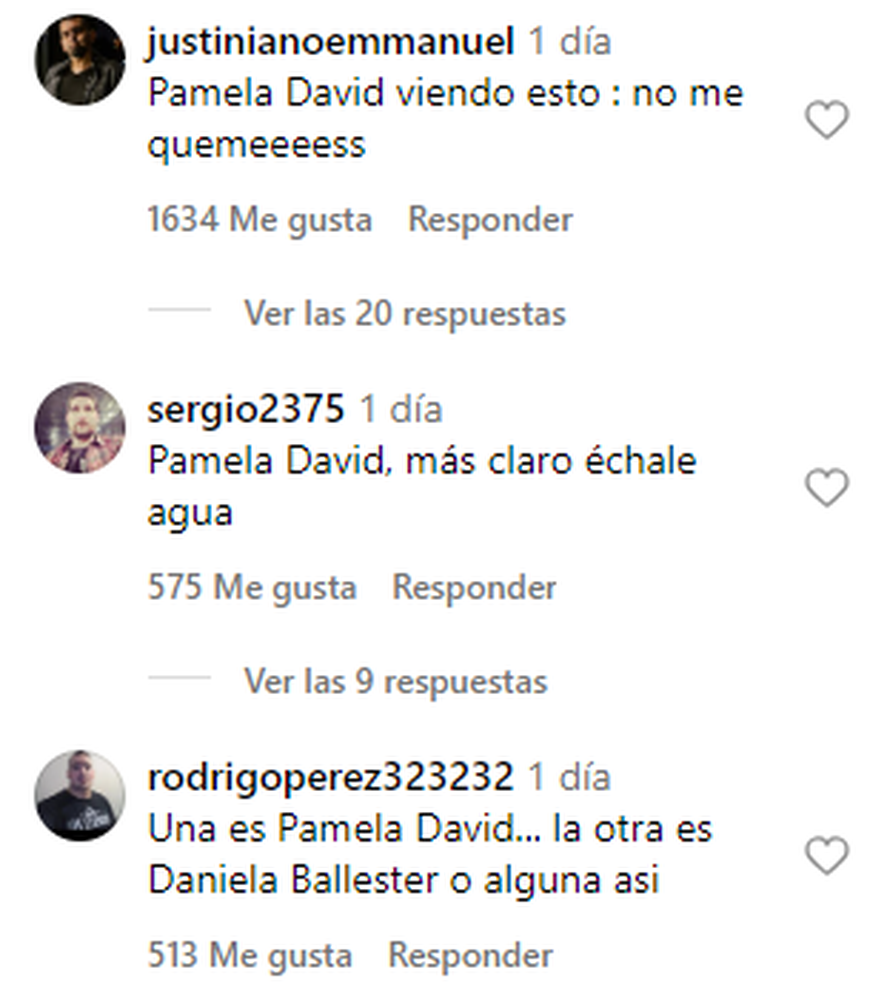Expand Ver las 20 respuestas

[x=405, y=314]
